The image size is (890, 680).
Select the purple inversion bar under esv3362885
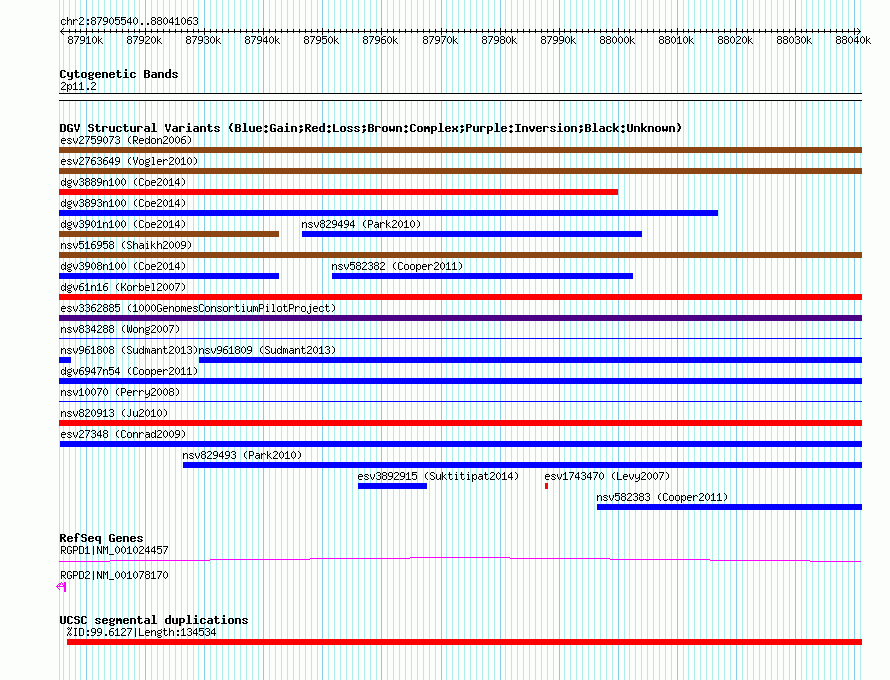click(x=460, y=318)
